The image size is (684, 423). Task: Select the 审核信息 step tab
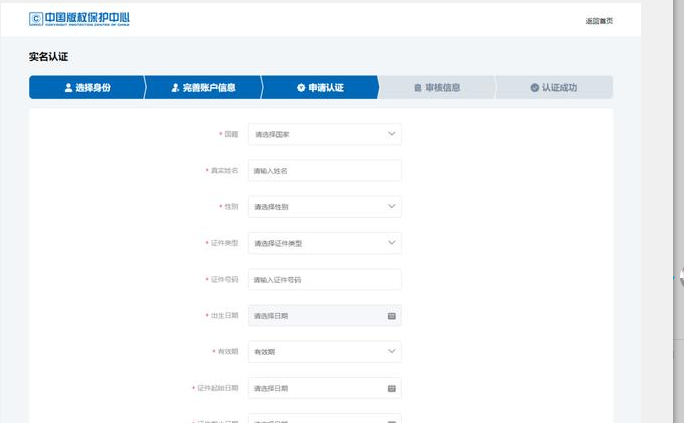(x=442, y=88)
